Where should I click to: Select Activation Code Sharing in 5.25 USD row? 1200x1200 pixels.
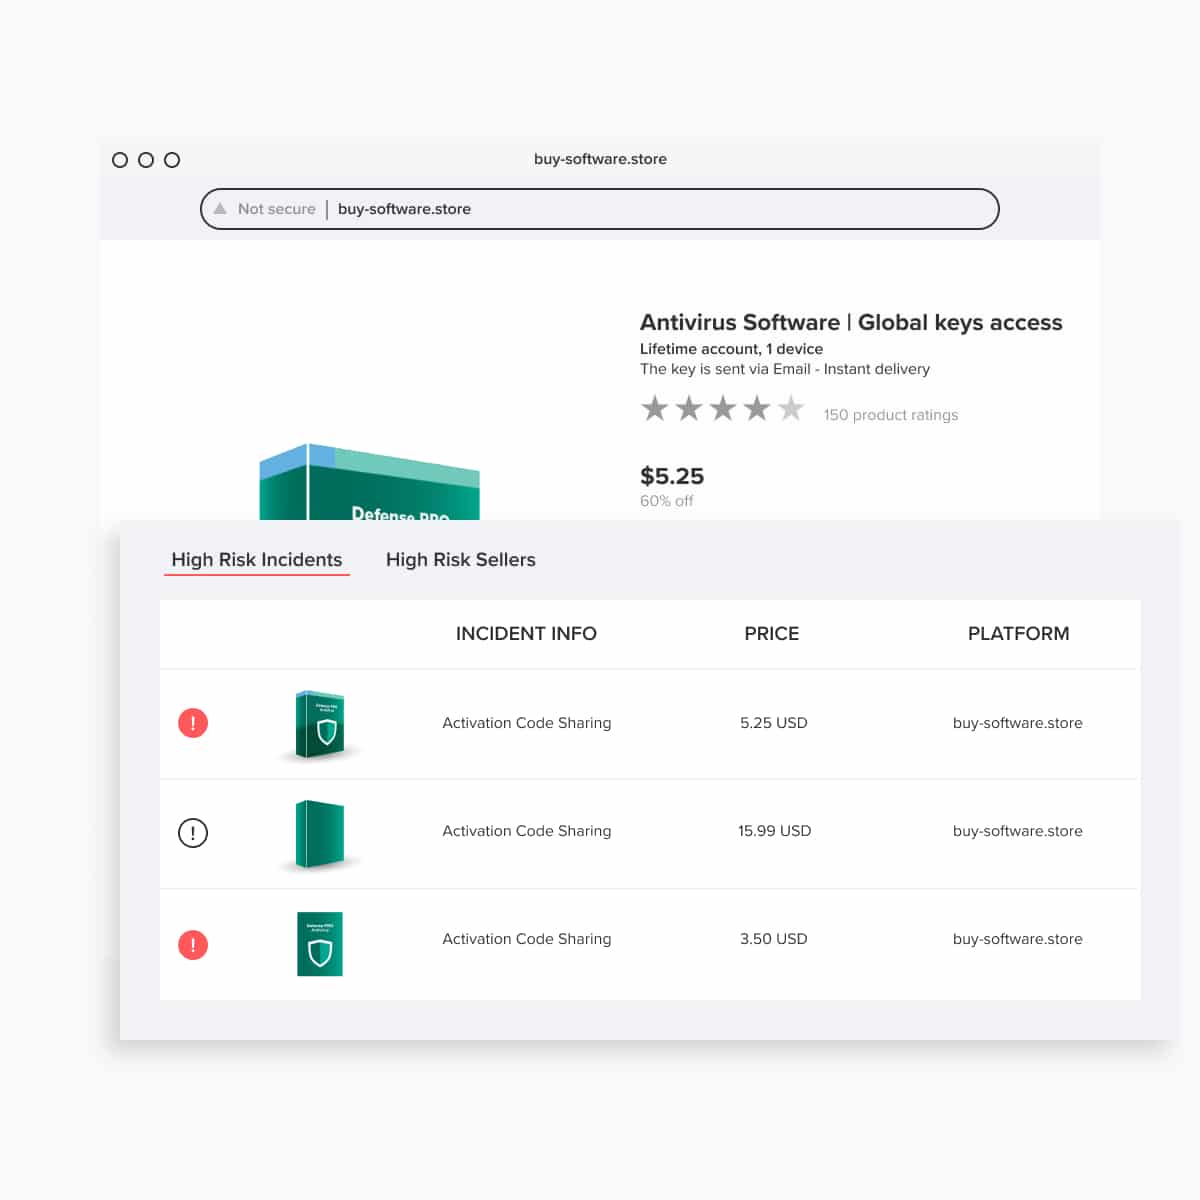coord(527,723)
